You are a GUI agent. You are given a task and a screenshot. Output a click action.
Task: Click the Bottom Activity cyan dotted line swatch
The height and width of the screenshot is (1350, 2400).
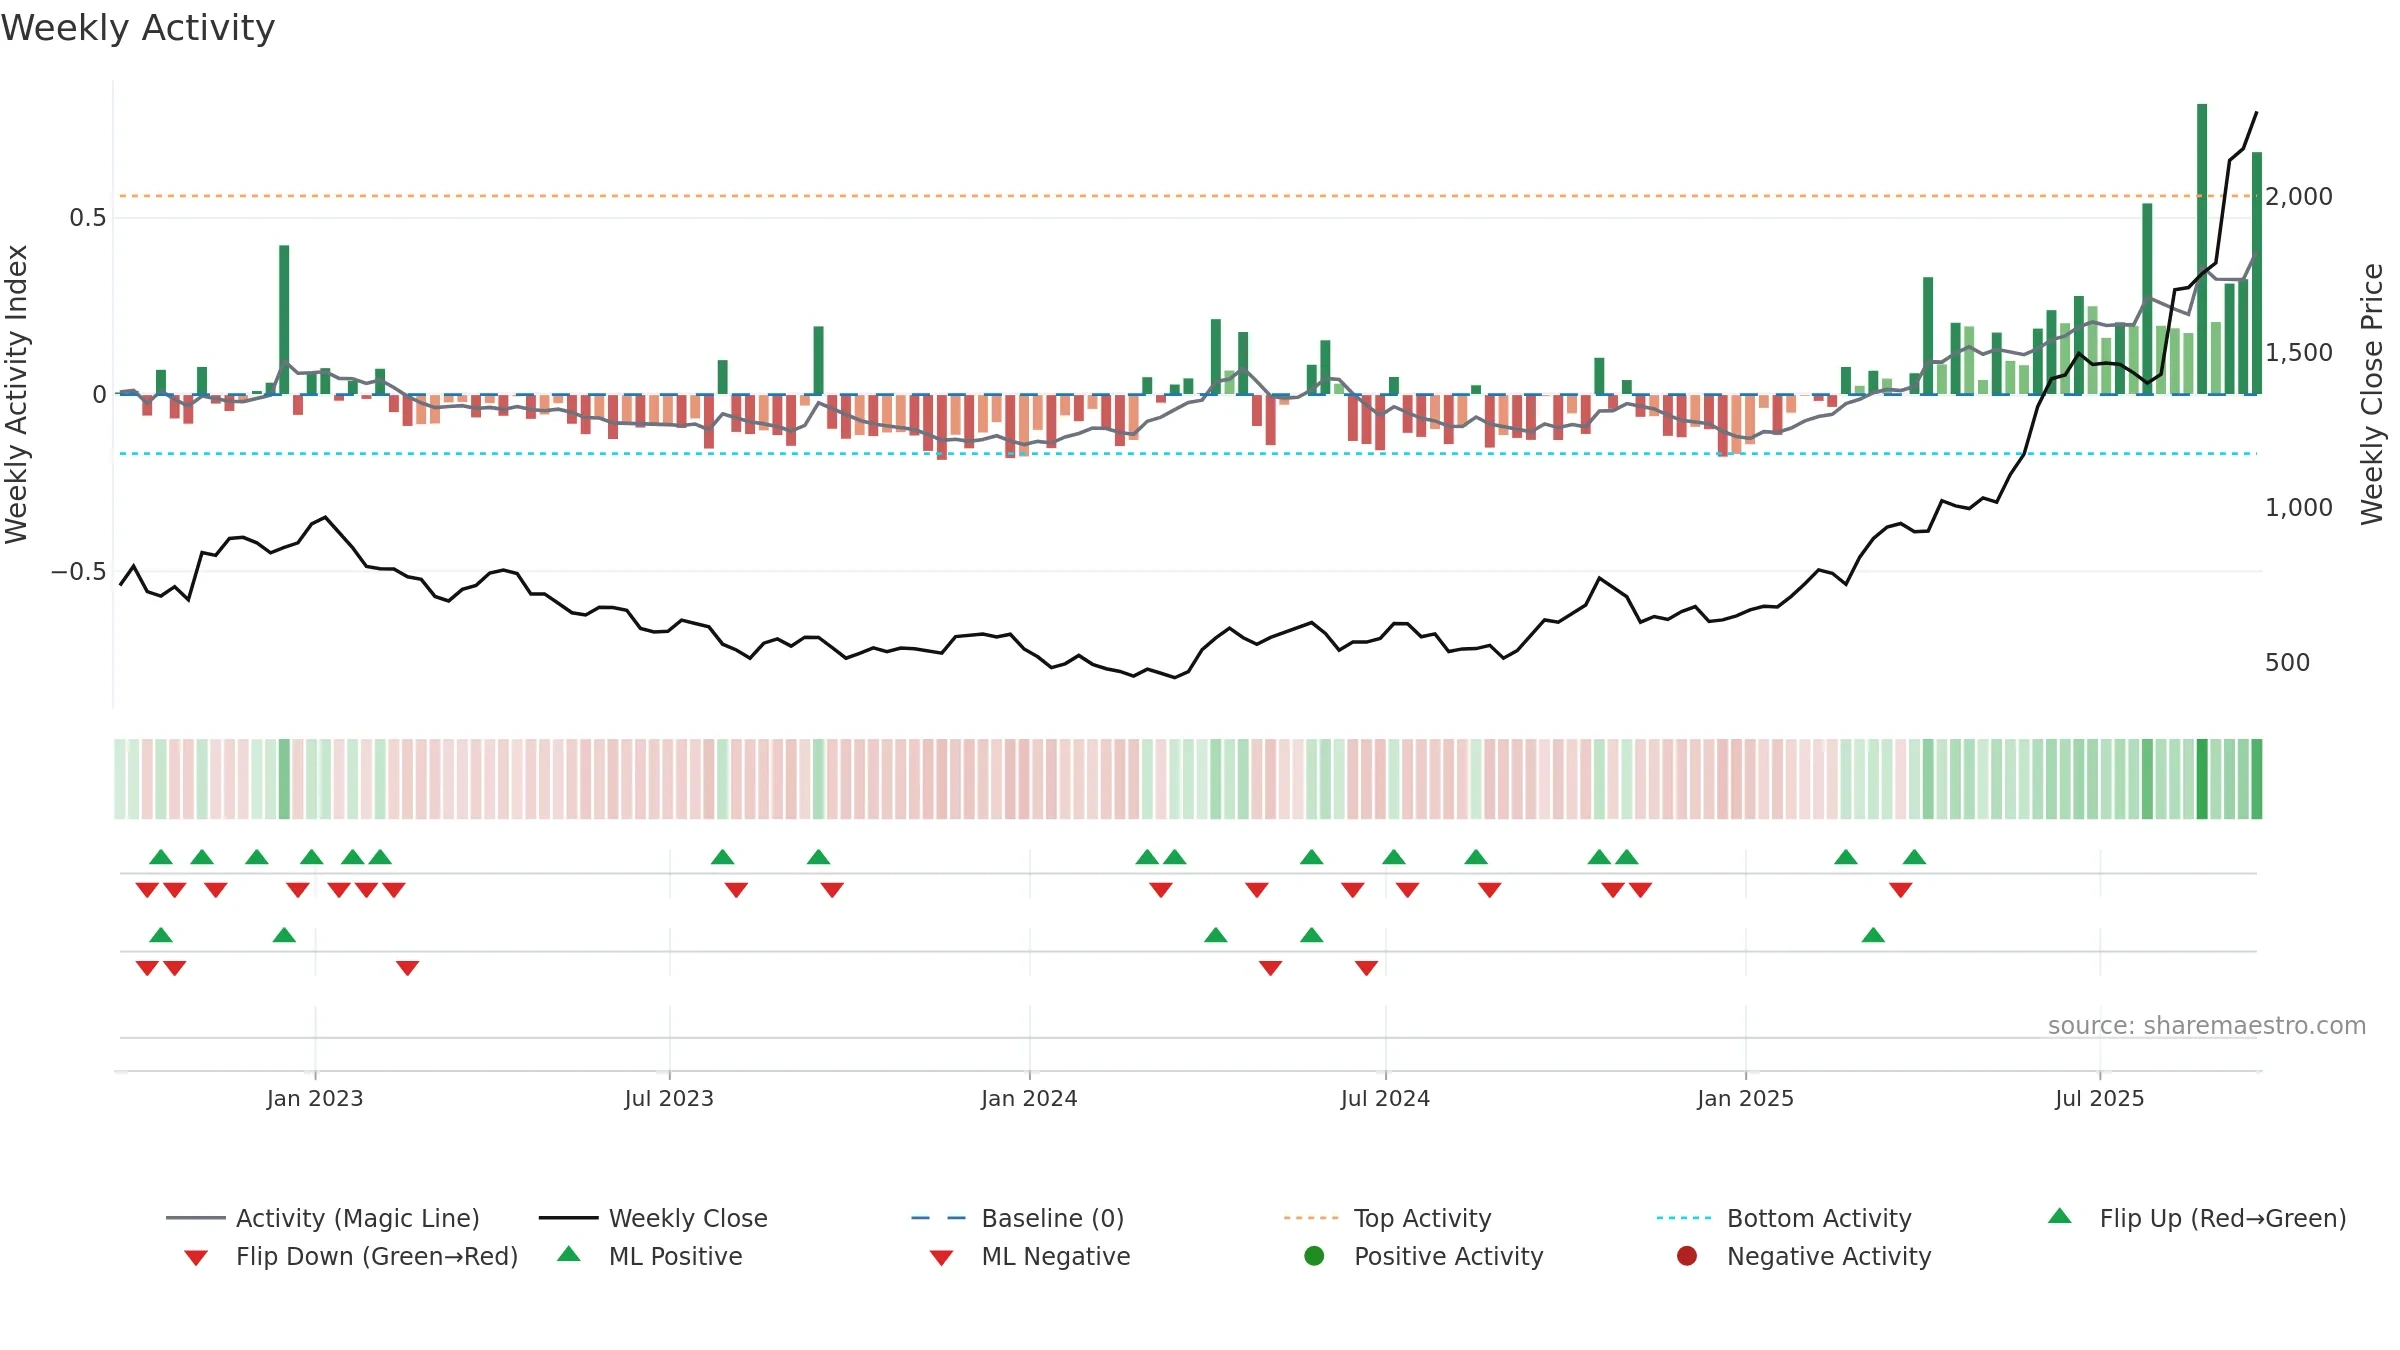point(1684,1218)
